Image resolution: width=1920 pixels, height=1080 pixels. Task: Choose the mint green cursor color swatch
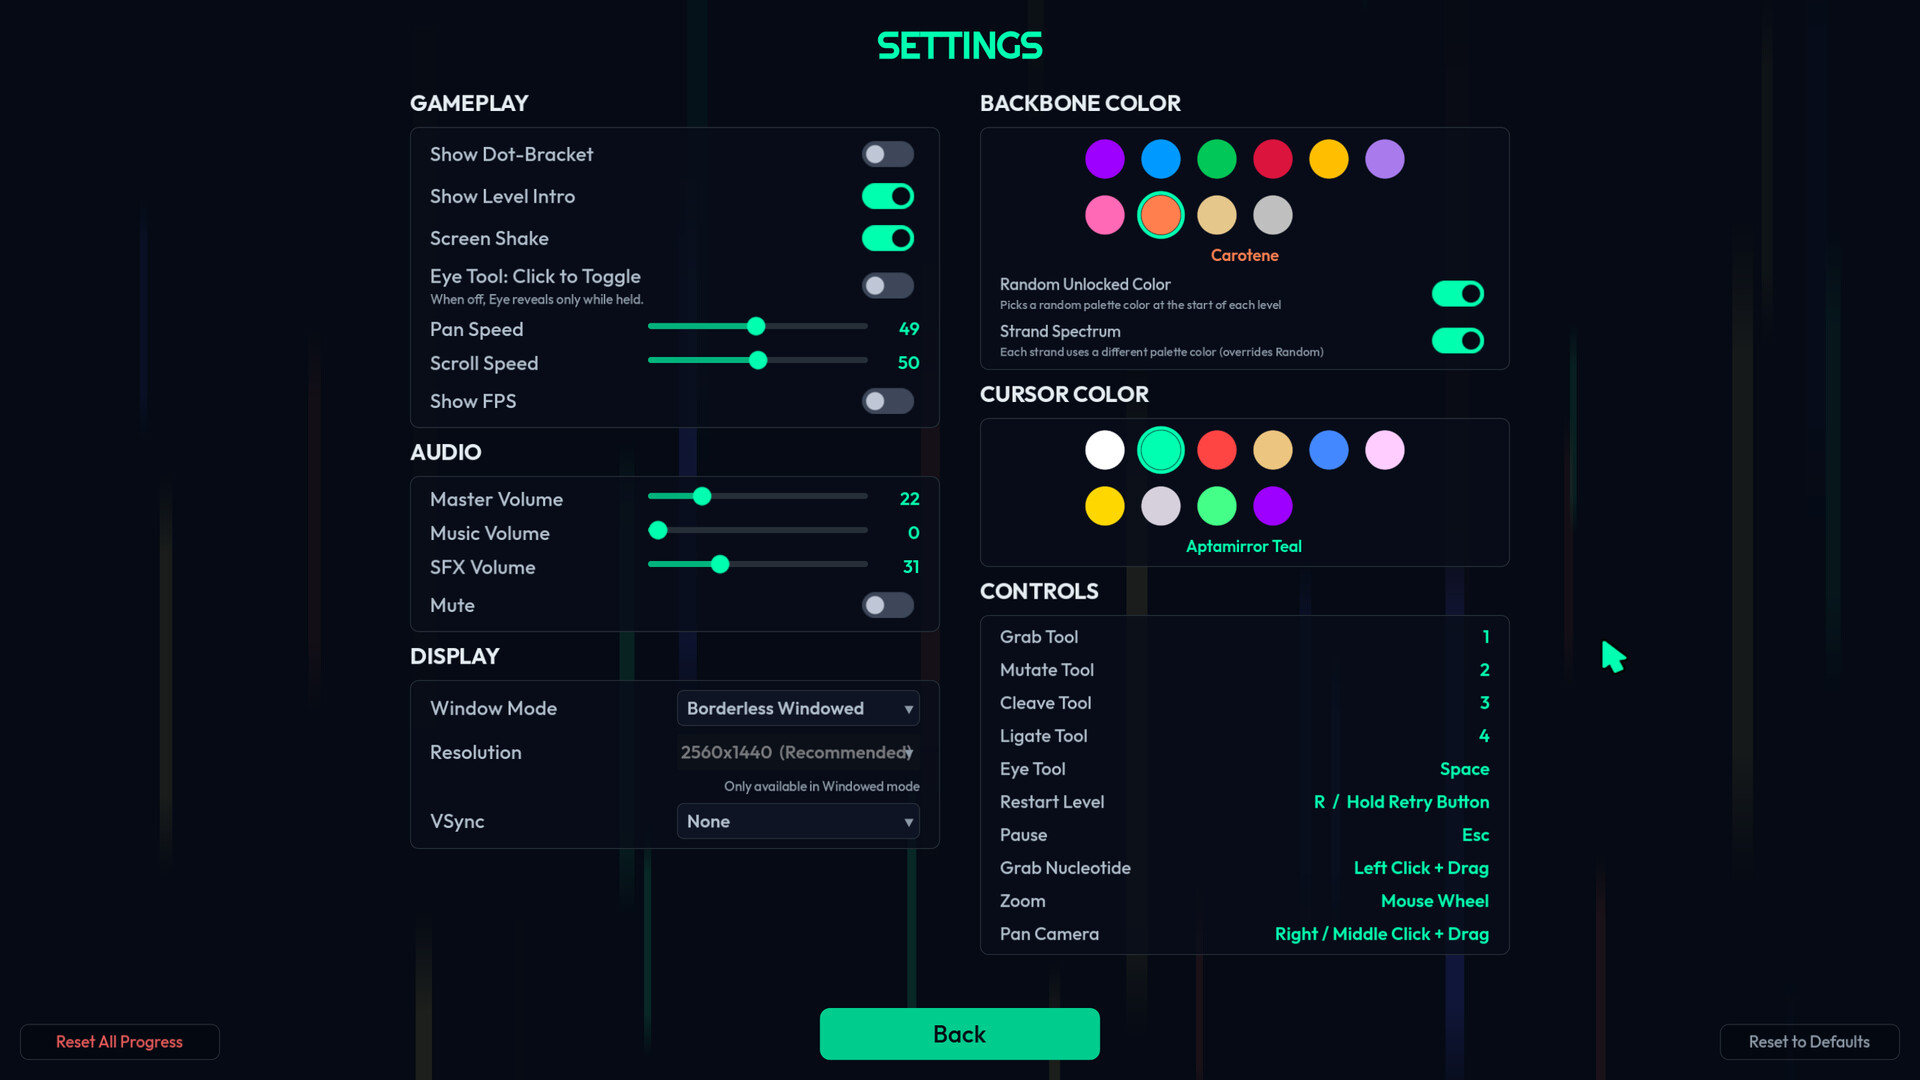tap(1217, 506)
